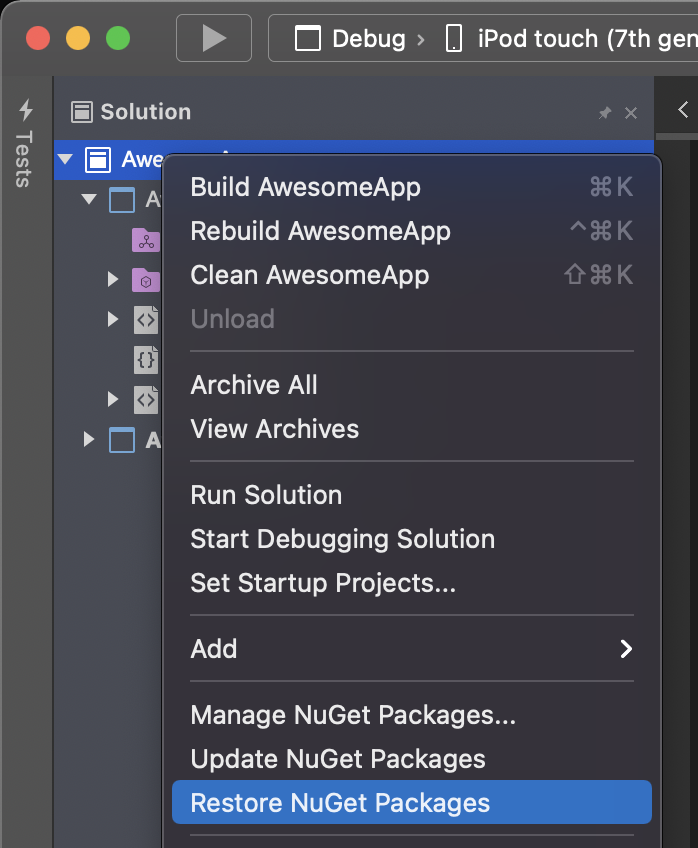Image resolution: width=698 pixels, height=848 pixels.
Task: Expand the second collapsed project node
Action: tap(89, 439)
